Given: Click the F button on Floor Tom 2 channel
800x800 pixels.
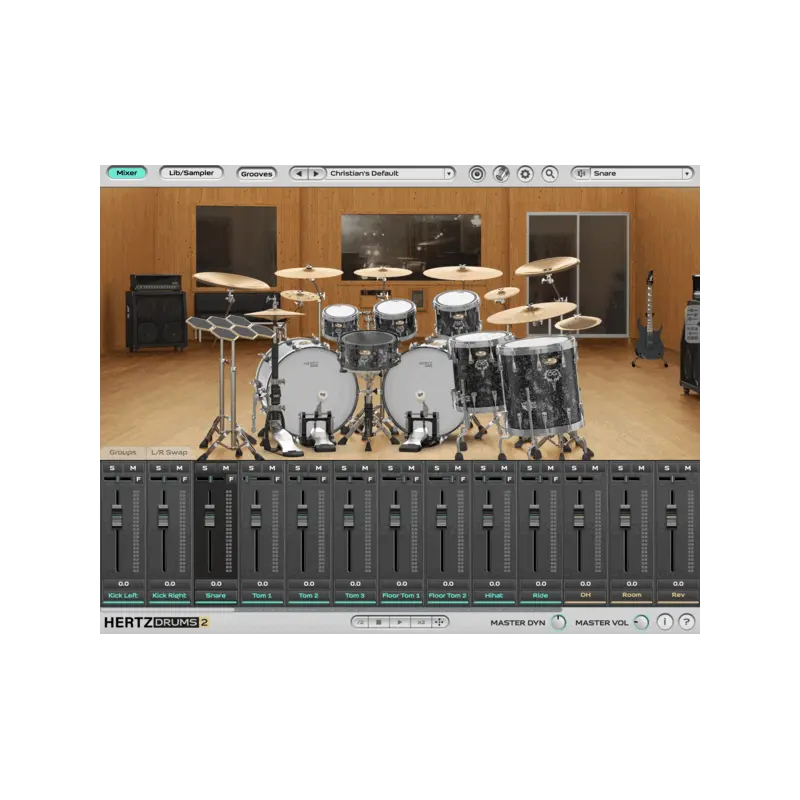Looking at the screenshot, I should tap(463, 479).
